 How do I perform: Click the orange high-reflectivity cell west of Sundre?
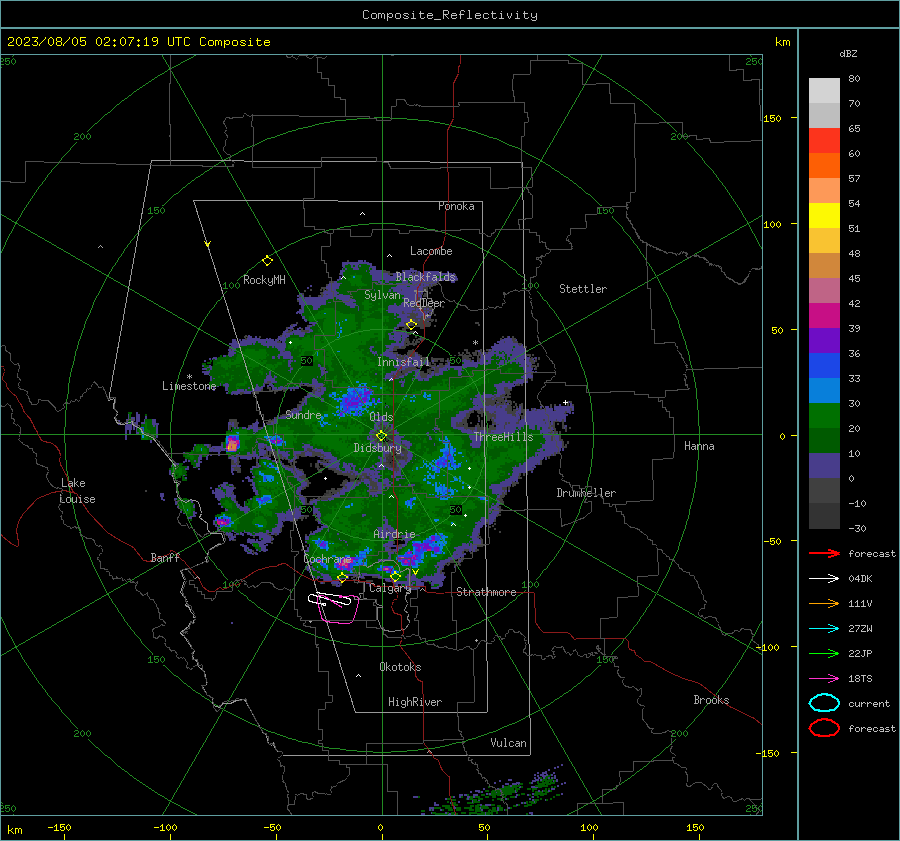(x=232, y=444)
